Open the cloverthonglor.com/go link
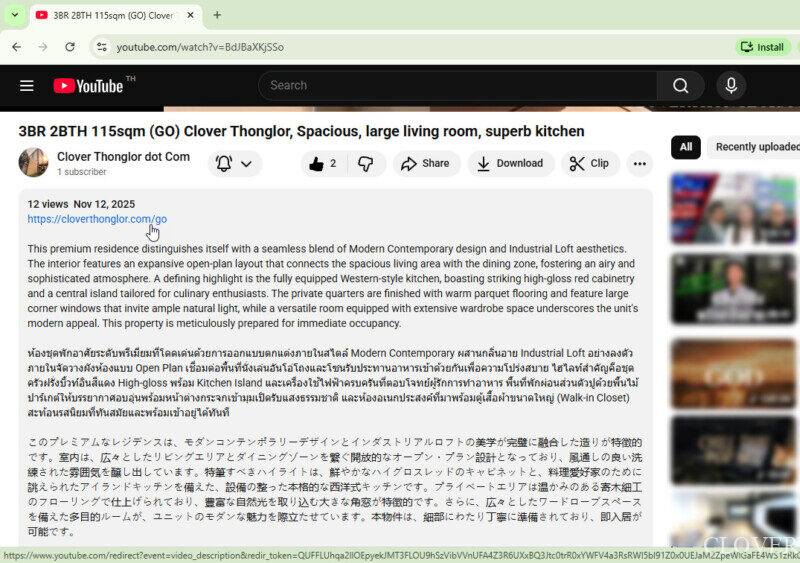 point(97,219)
